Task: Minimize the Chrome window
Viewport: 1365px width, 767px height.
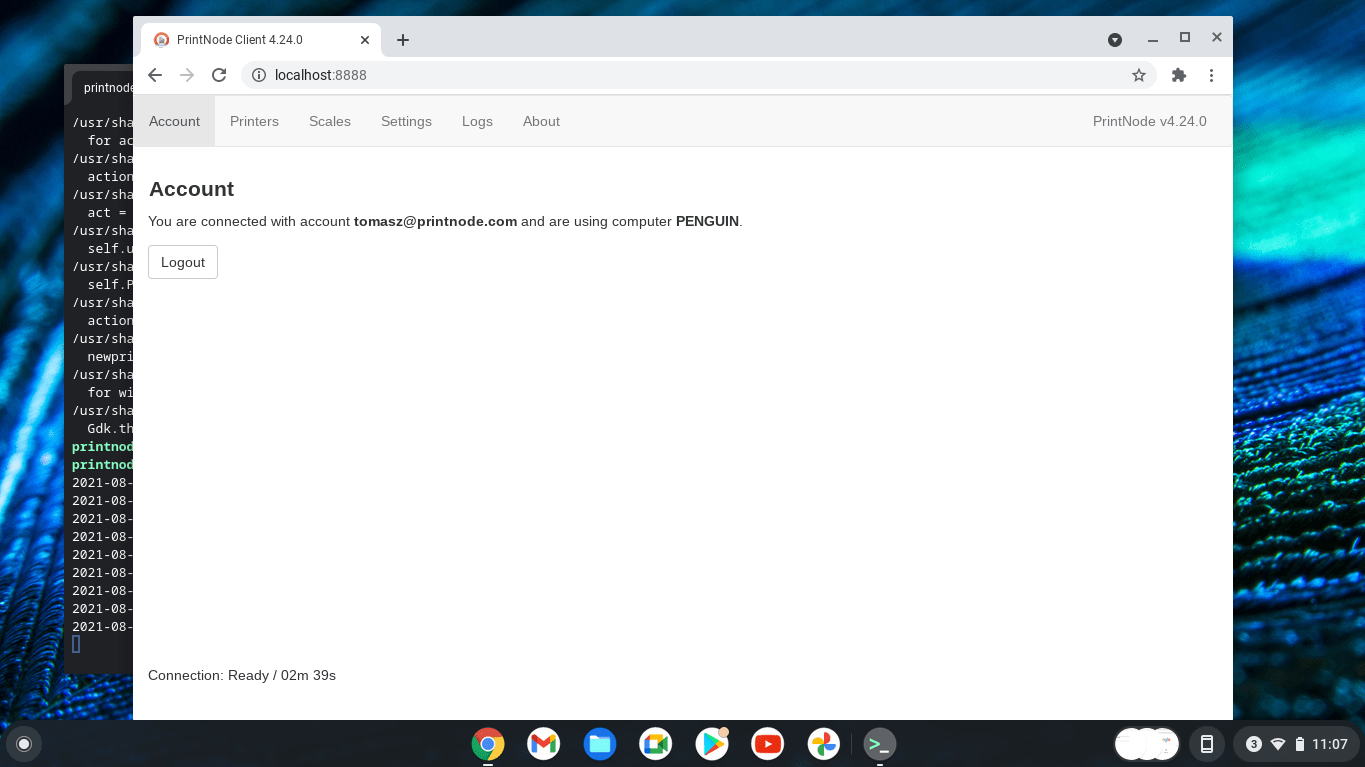Action: point(1153,39)
